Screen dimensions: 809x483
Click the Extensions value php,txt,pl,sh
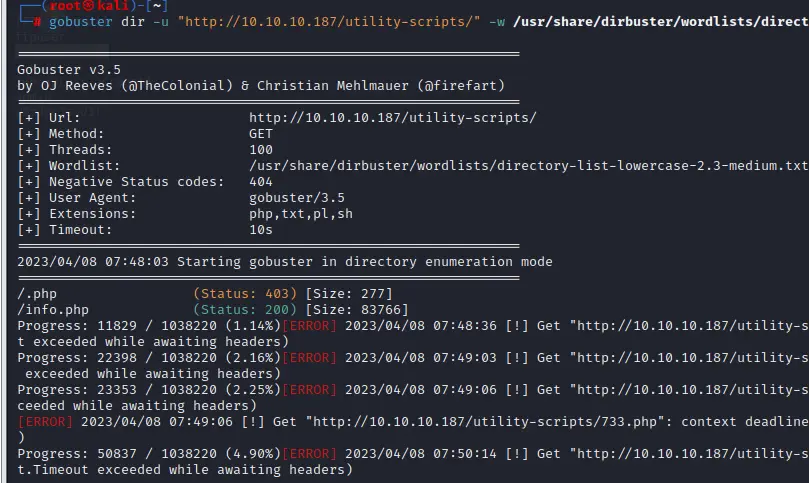300,214
